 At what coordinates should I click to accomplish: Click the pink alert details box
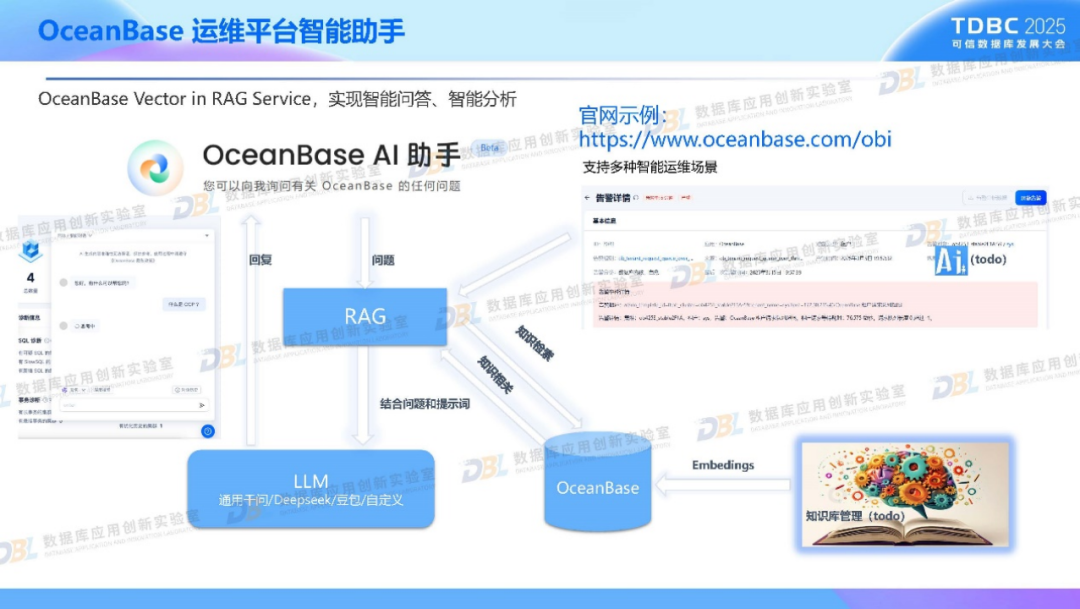coord(815,304)
